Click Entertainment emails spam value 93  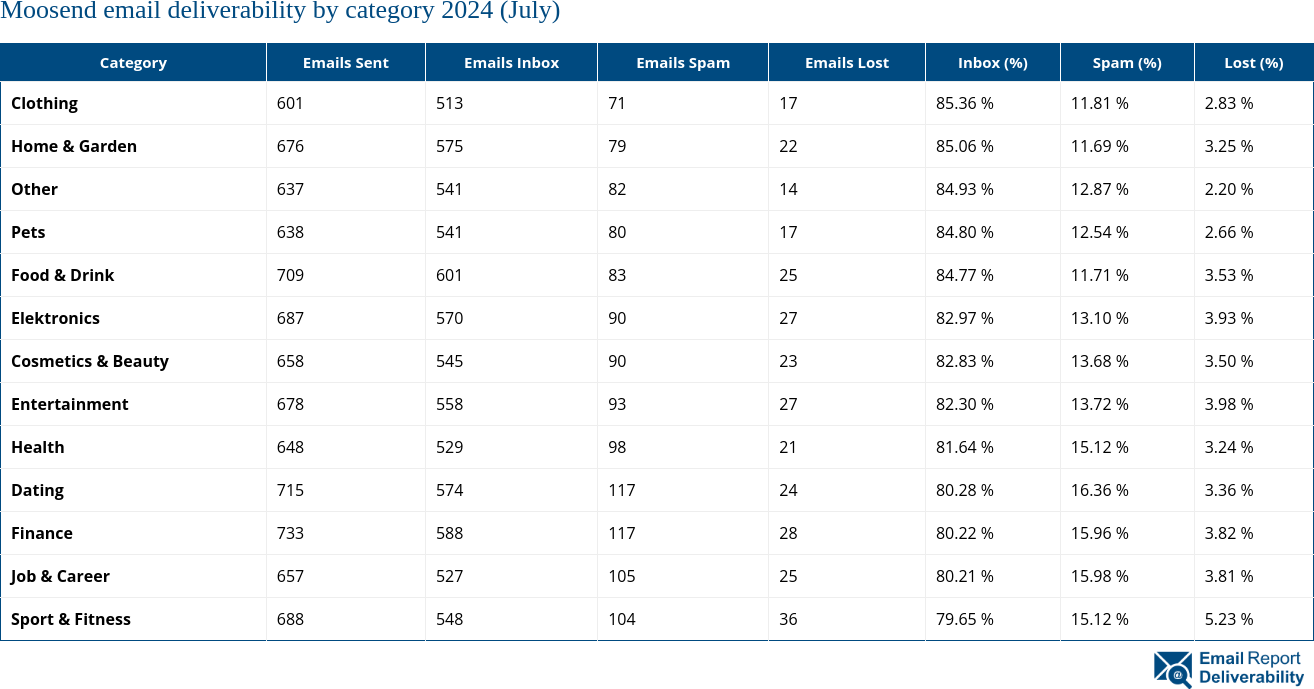coord(617,404)
